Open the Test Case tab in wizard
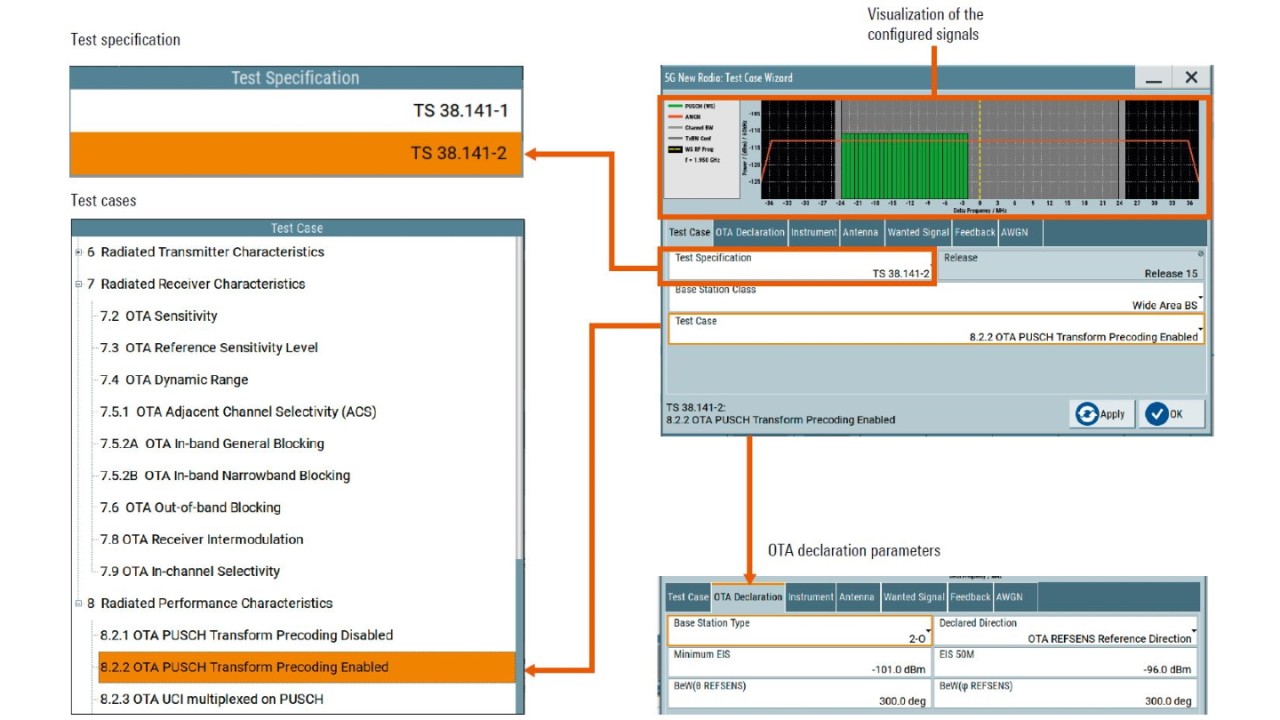 pyautogui.click(x=689, y=232)
